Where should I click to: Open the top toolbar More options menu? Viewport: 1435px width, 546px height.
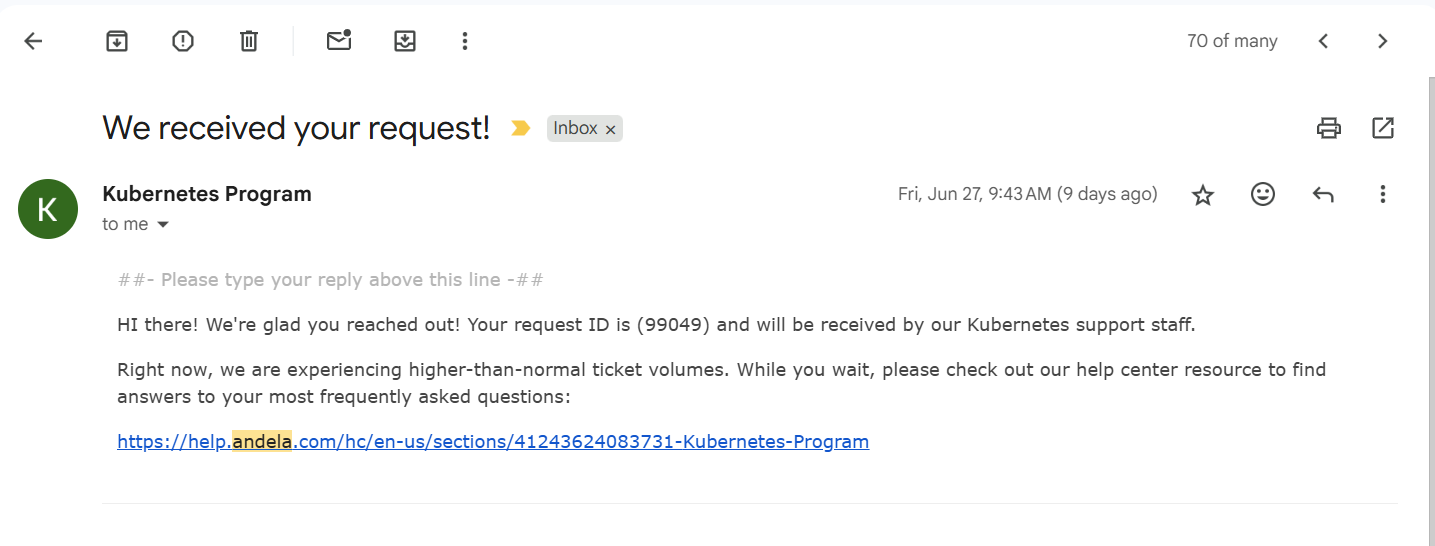[x=464, y=41]
